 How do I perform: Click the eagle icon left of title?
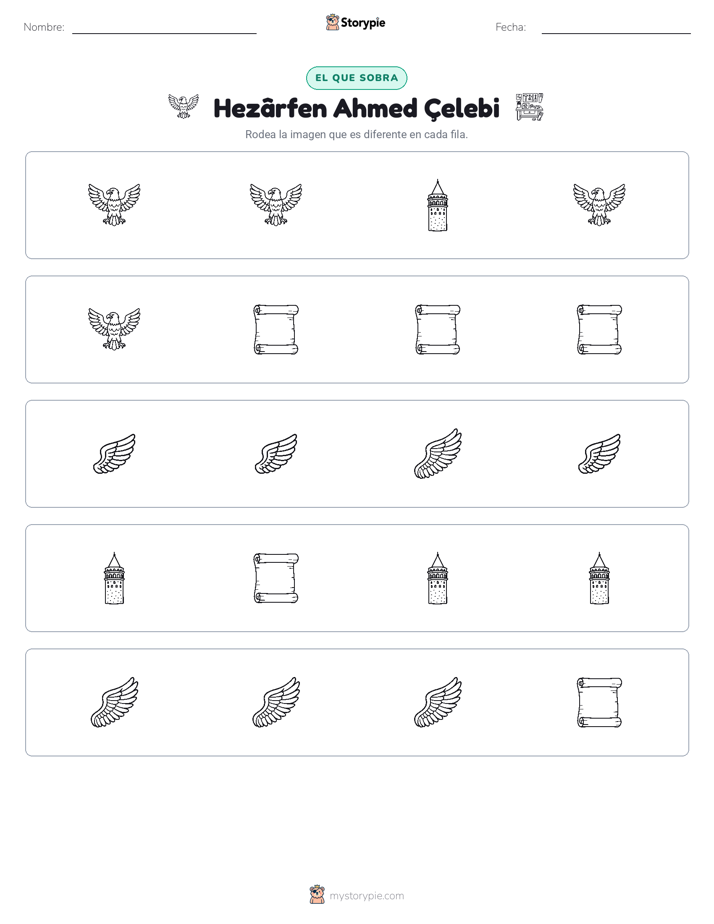pyautogui.click(x=183, y=106)
